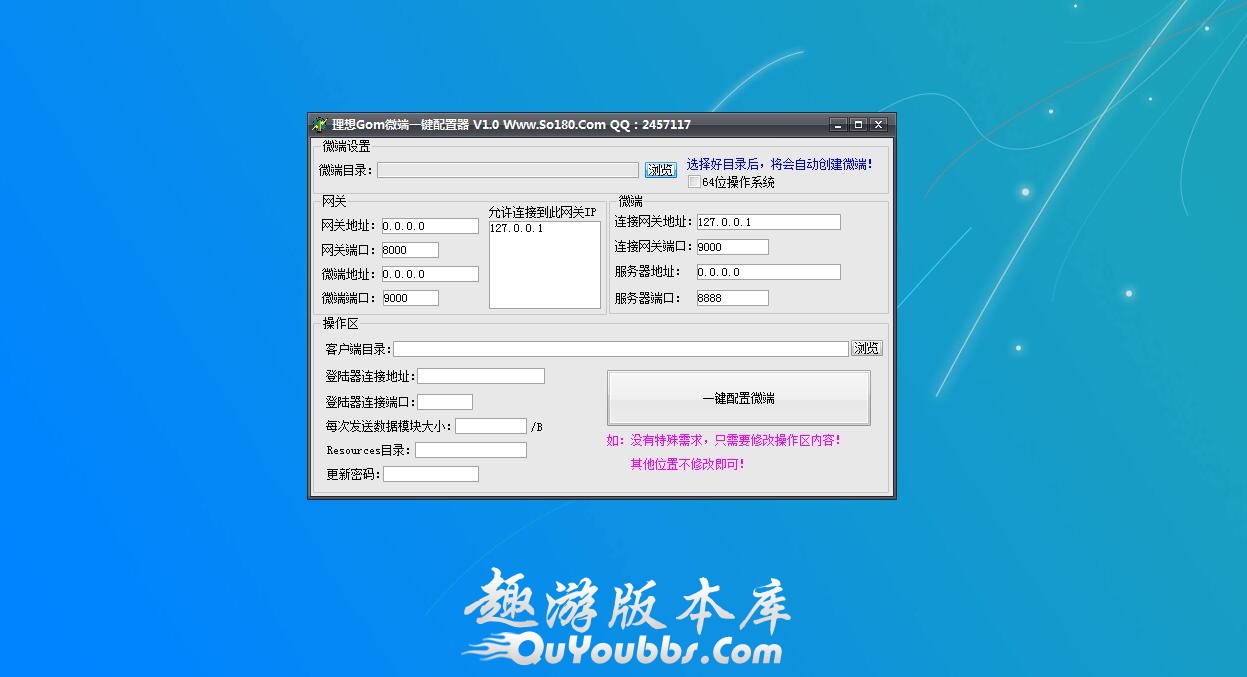
Task: Enable the 64位操作系统 checkbox
Action: [694, 182]
